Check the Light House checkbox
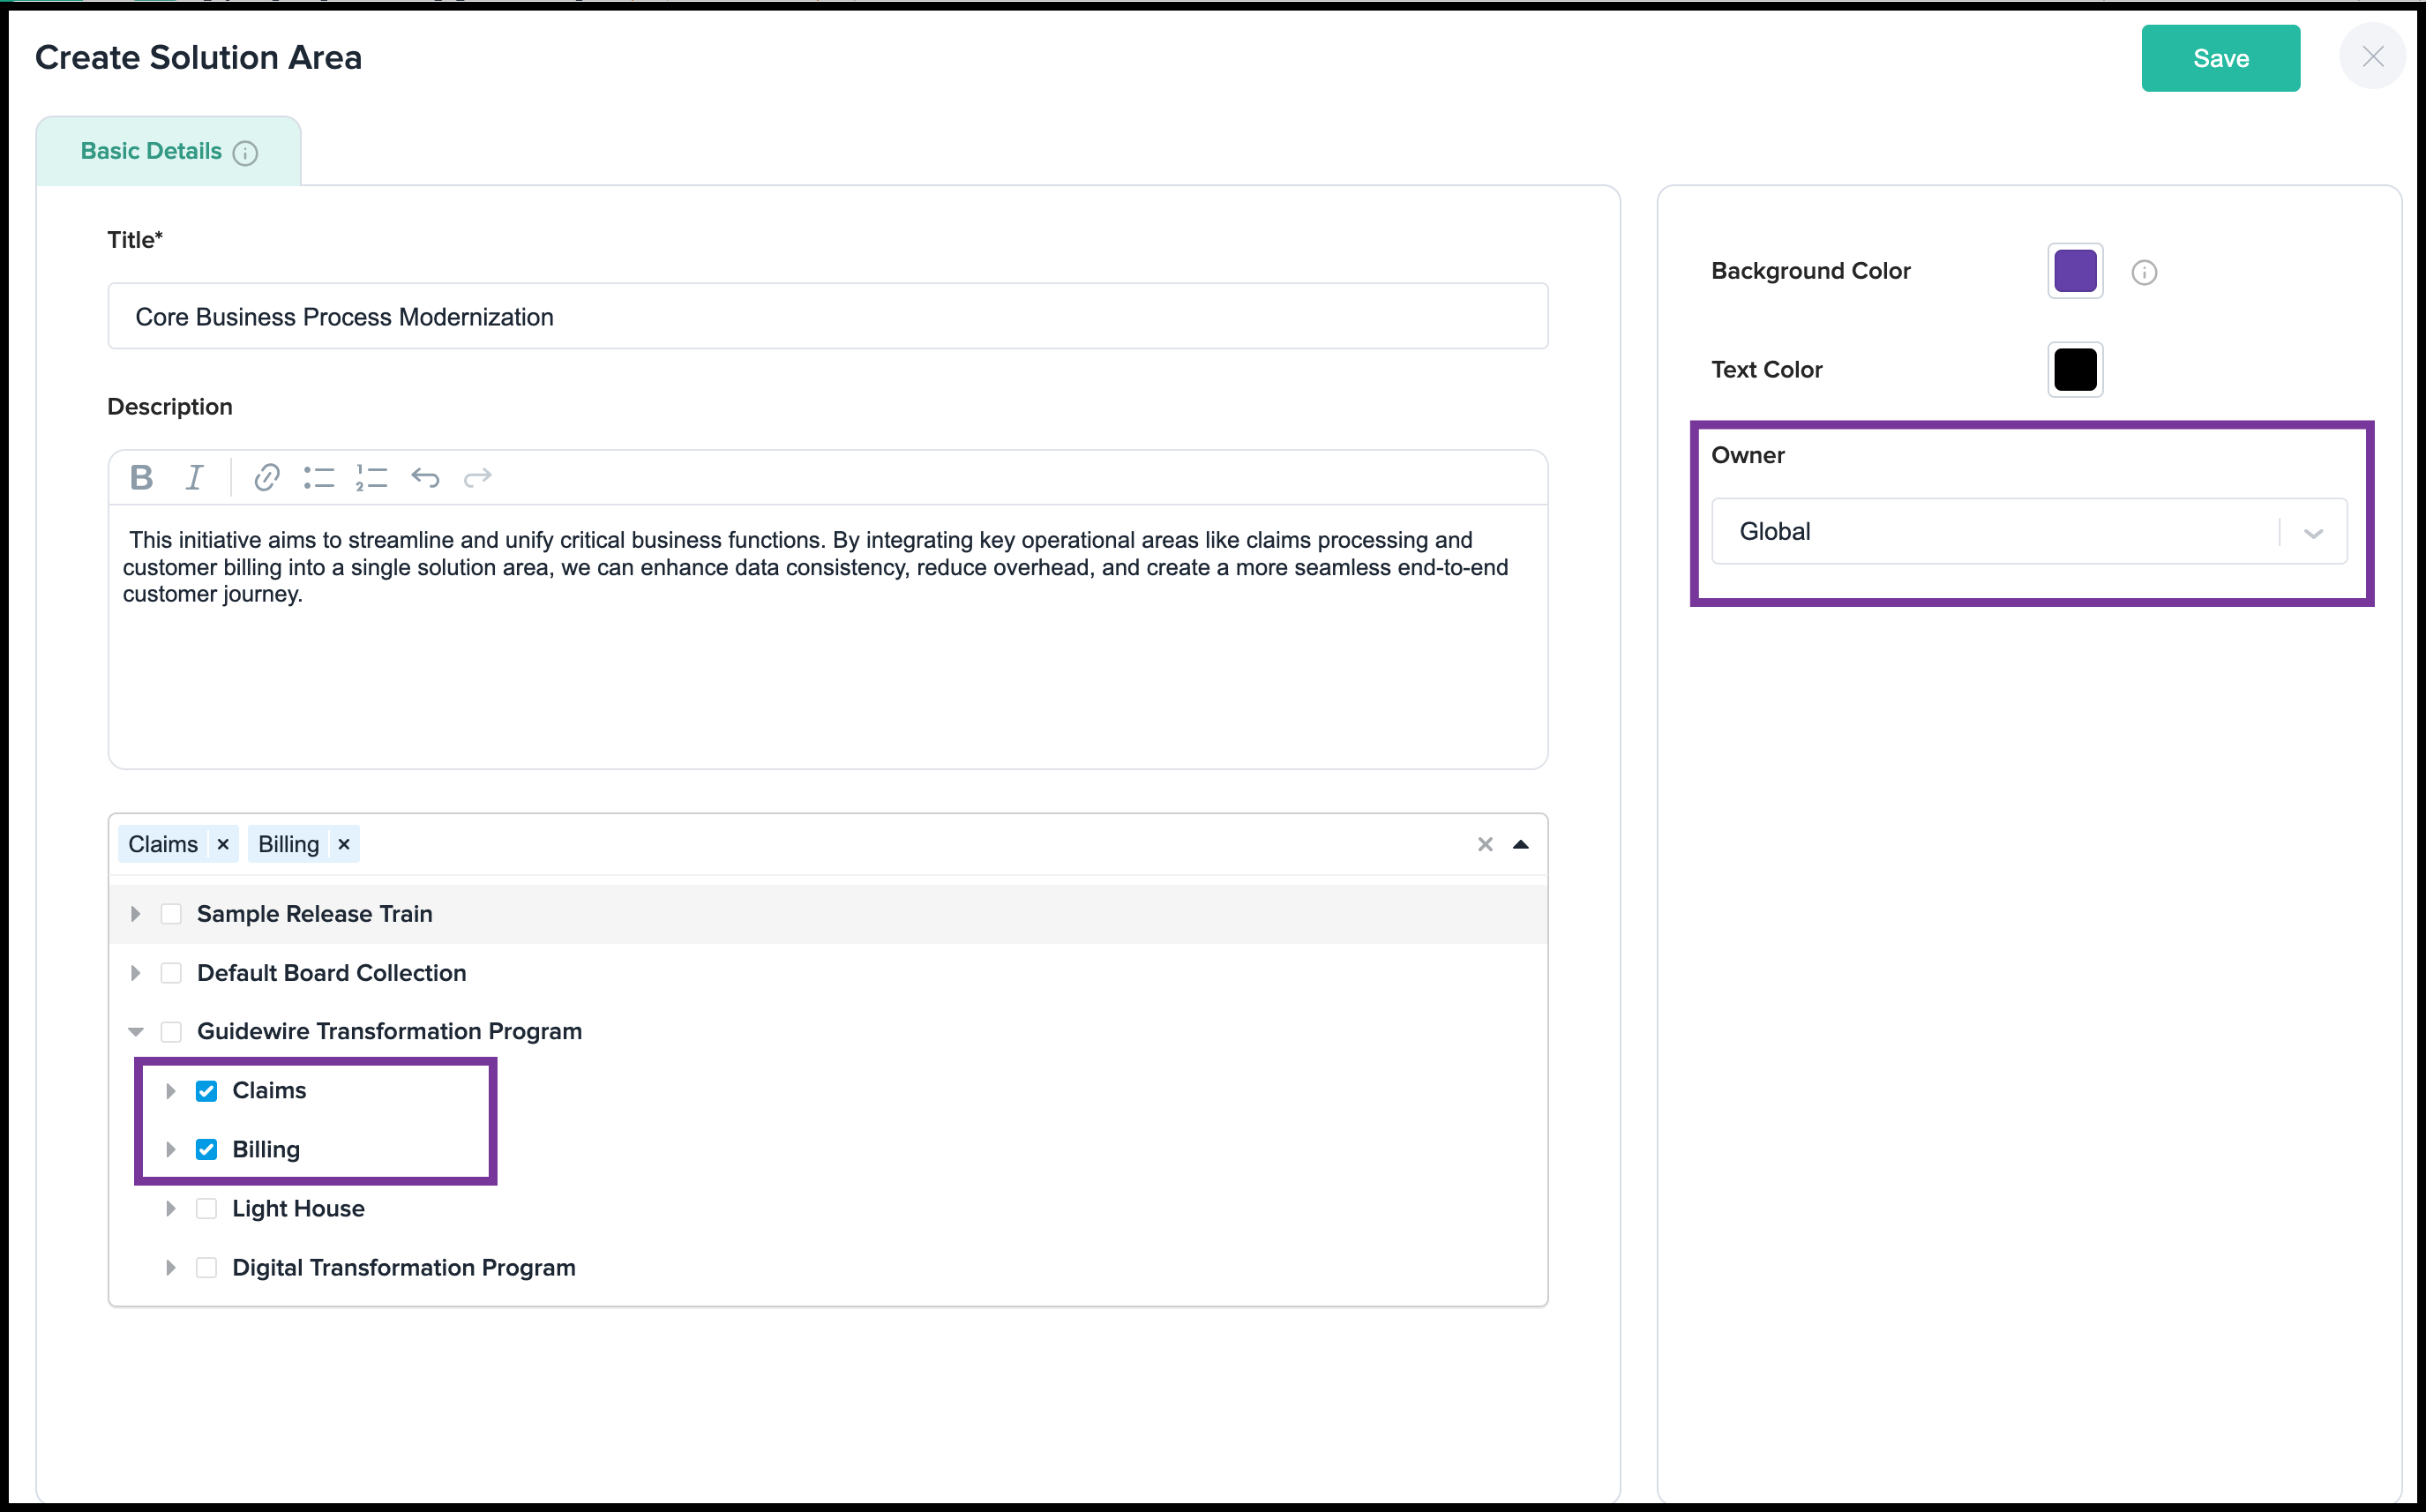 207,1208
